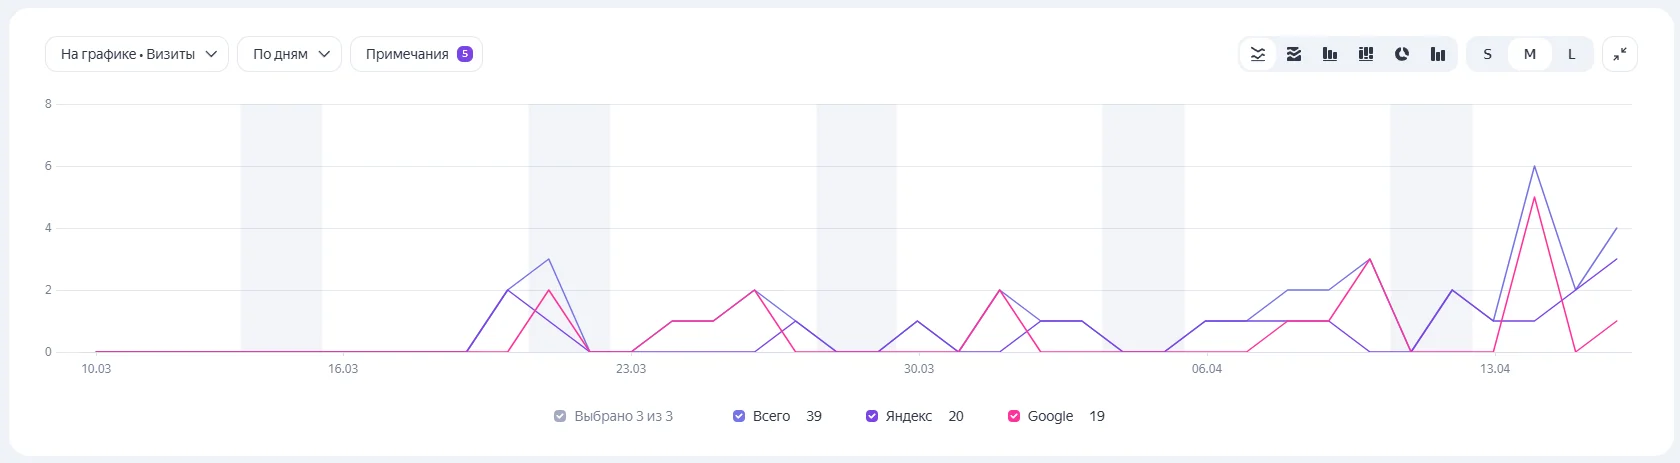The image size is (1680, 463).
Task: Select the last bar chart icon
Action: (1438, 54)
